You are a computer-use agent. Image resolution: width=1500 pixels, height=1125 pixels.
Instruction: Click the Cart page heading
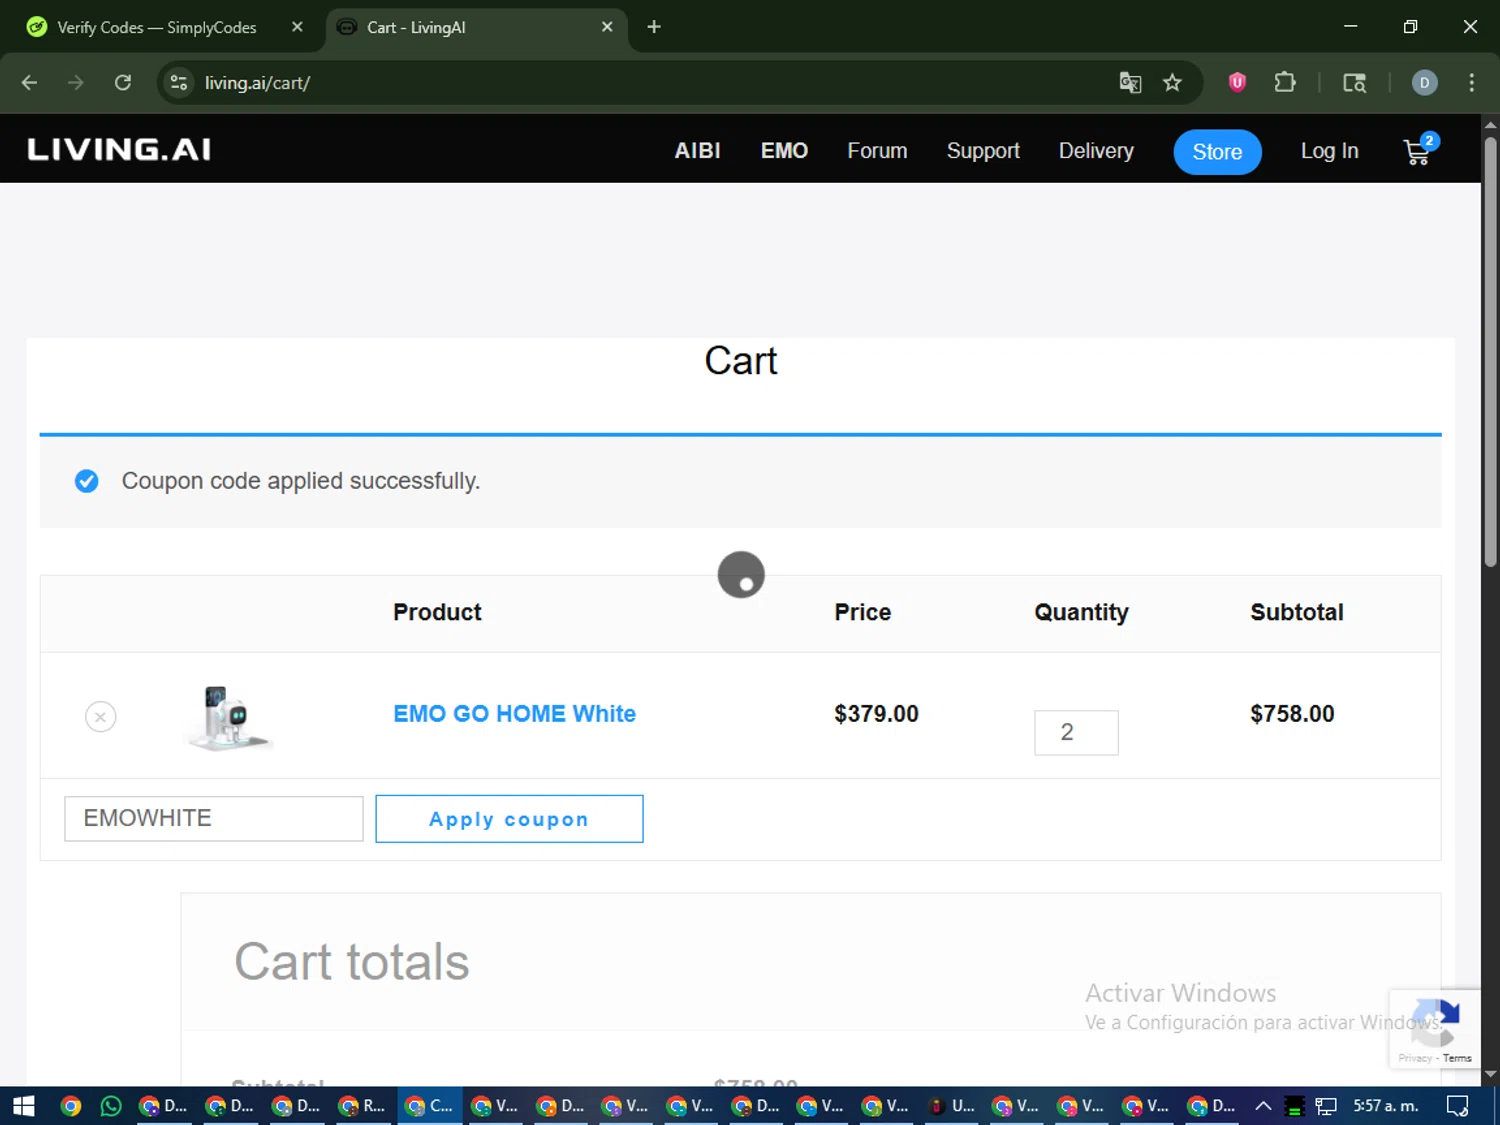[740, 361]
